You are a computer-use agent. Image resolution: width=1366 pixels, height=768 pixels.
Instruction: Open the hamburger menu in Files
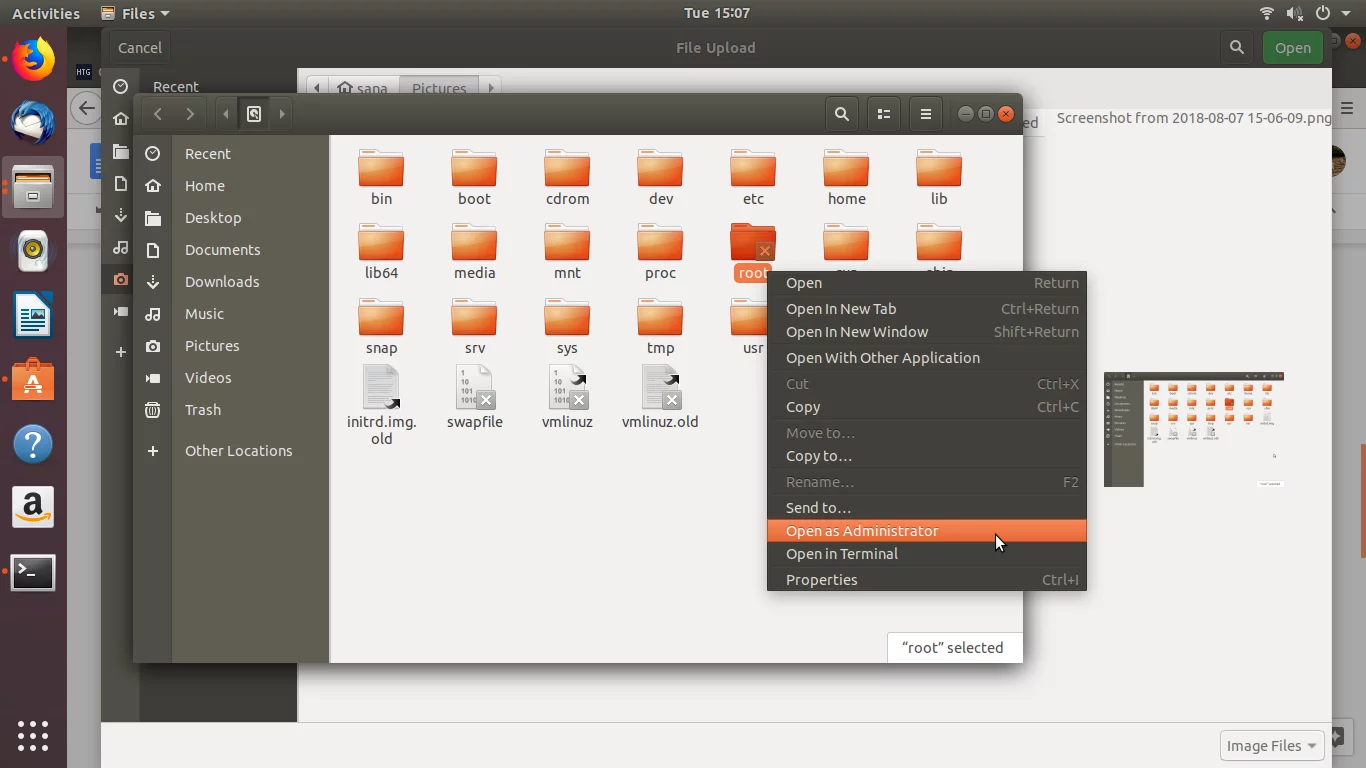pyautogui.click(x=926, y=114)
